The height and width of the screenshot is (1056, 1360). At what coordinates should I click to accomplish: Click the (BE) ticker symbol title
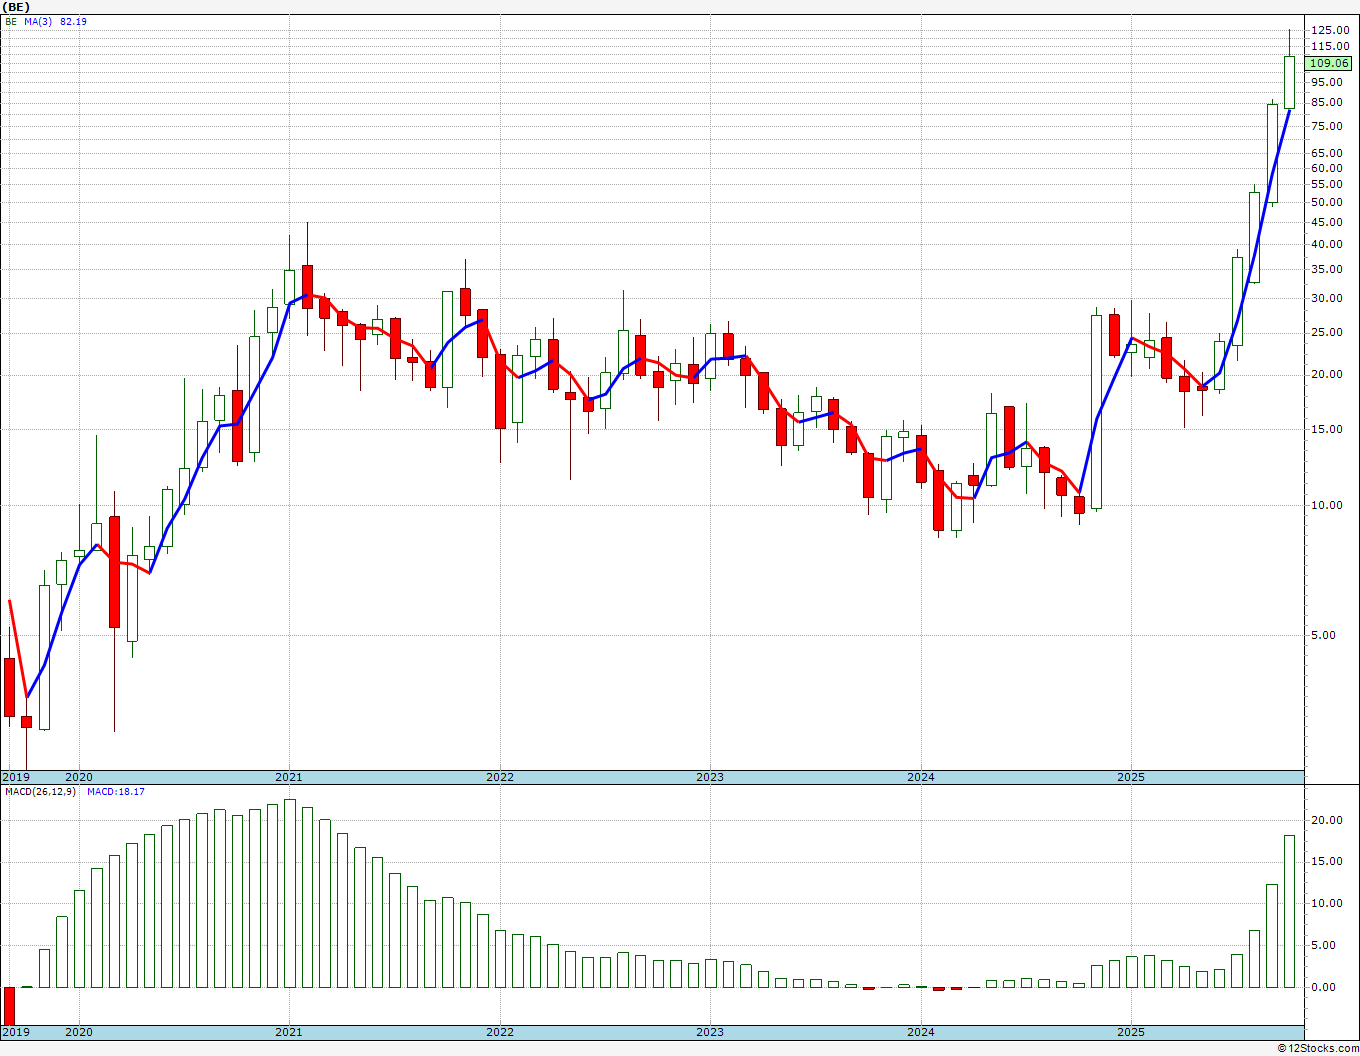click(17, 7)
